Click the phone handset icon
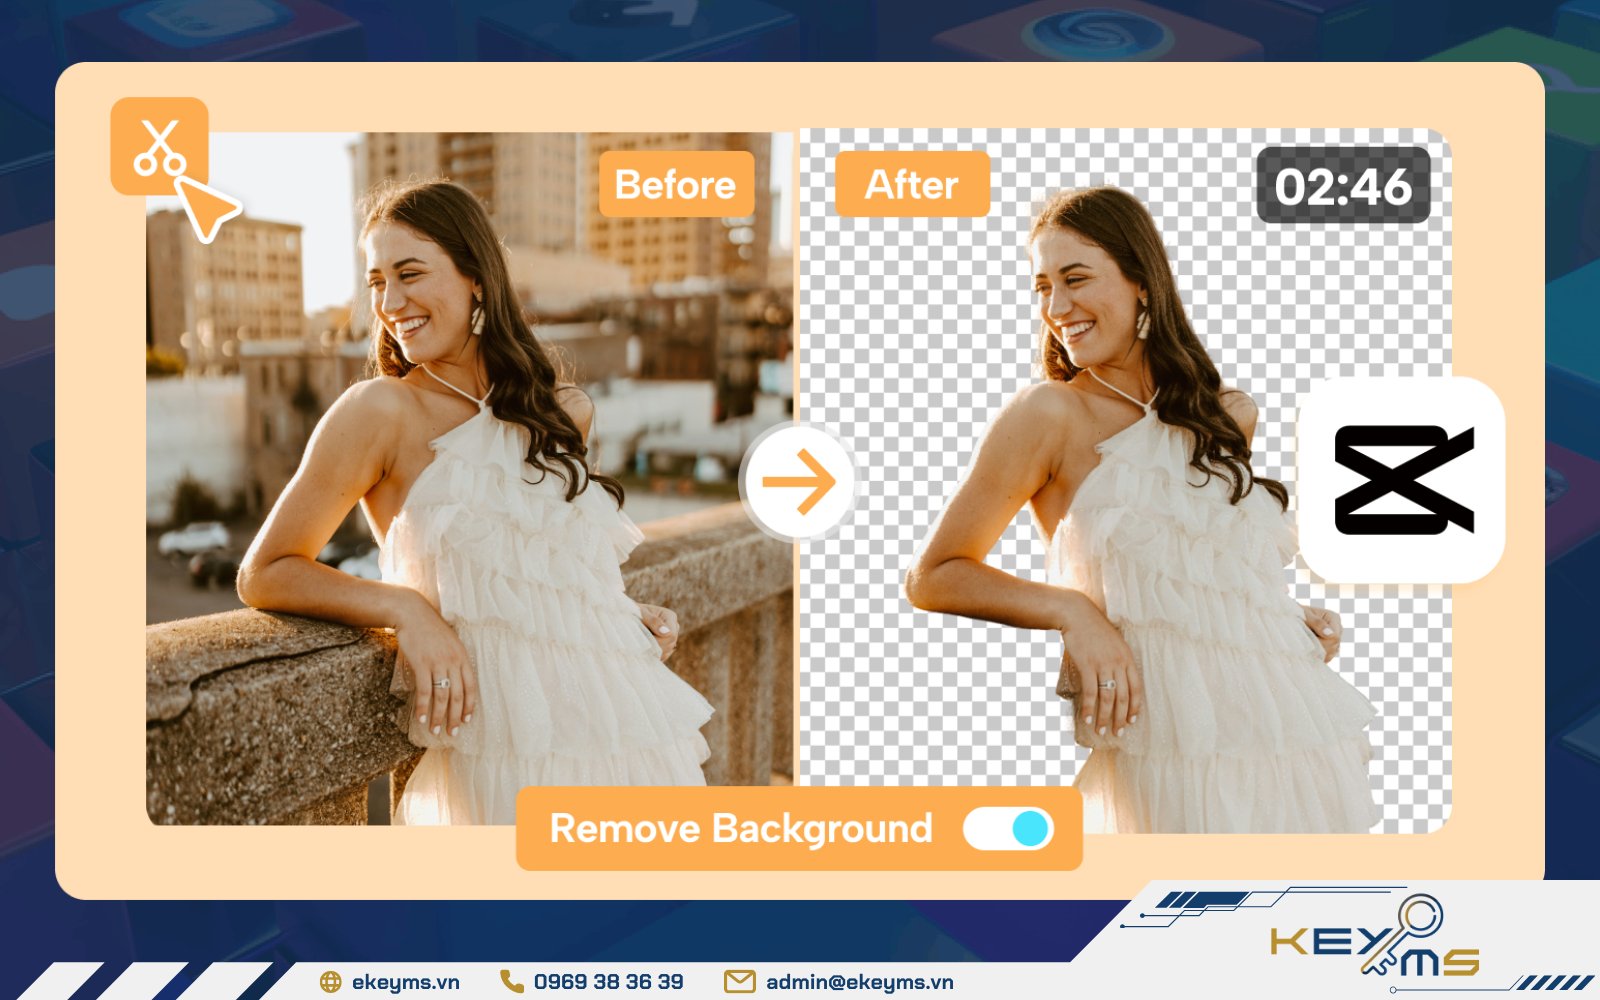The image size is (1600, 1000). pyautogui.click(x=511, y=981)
